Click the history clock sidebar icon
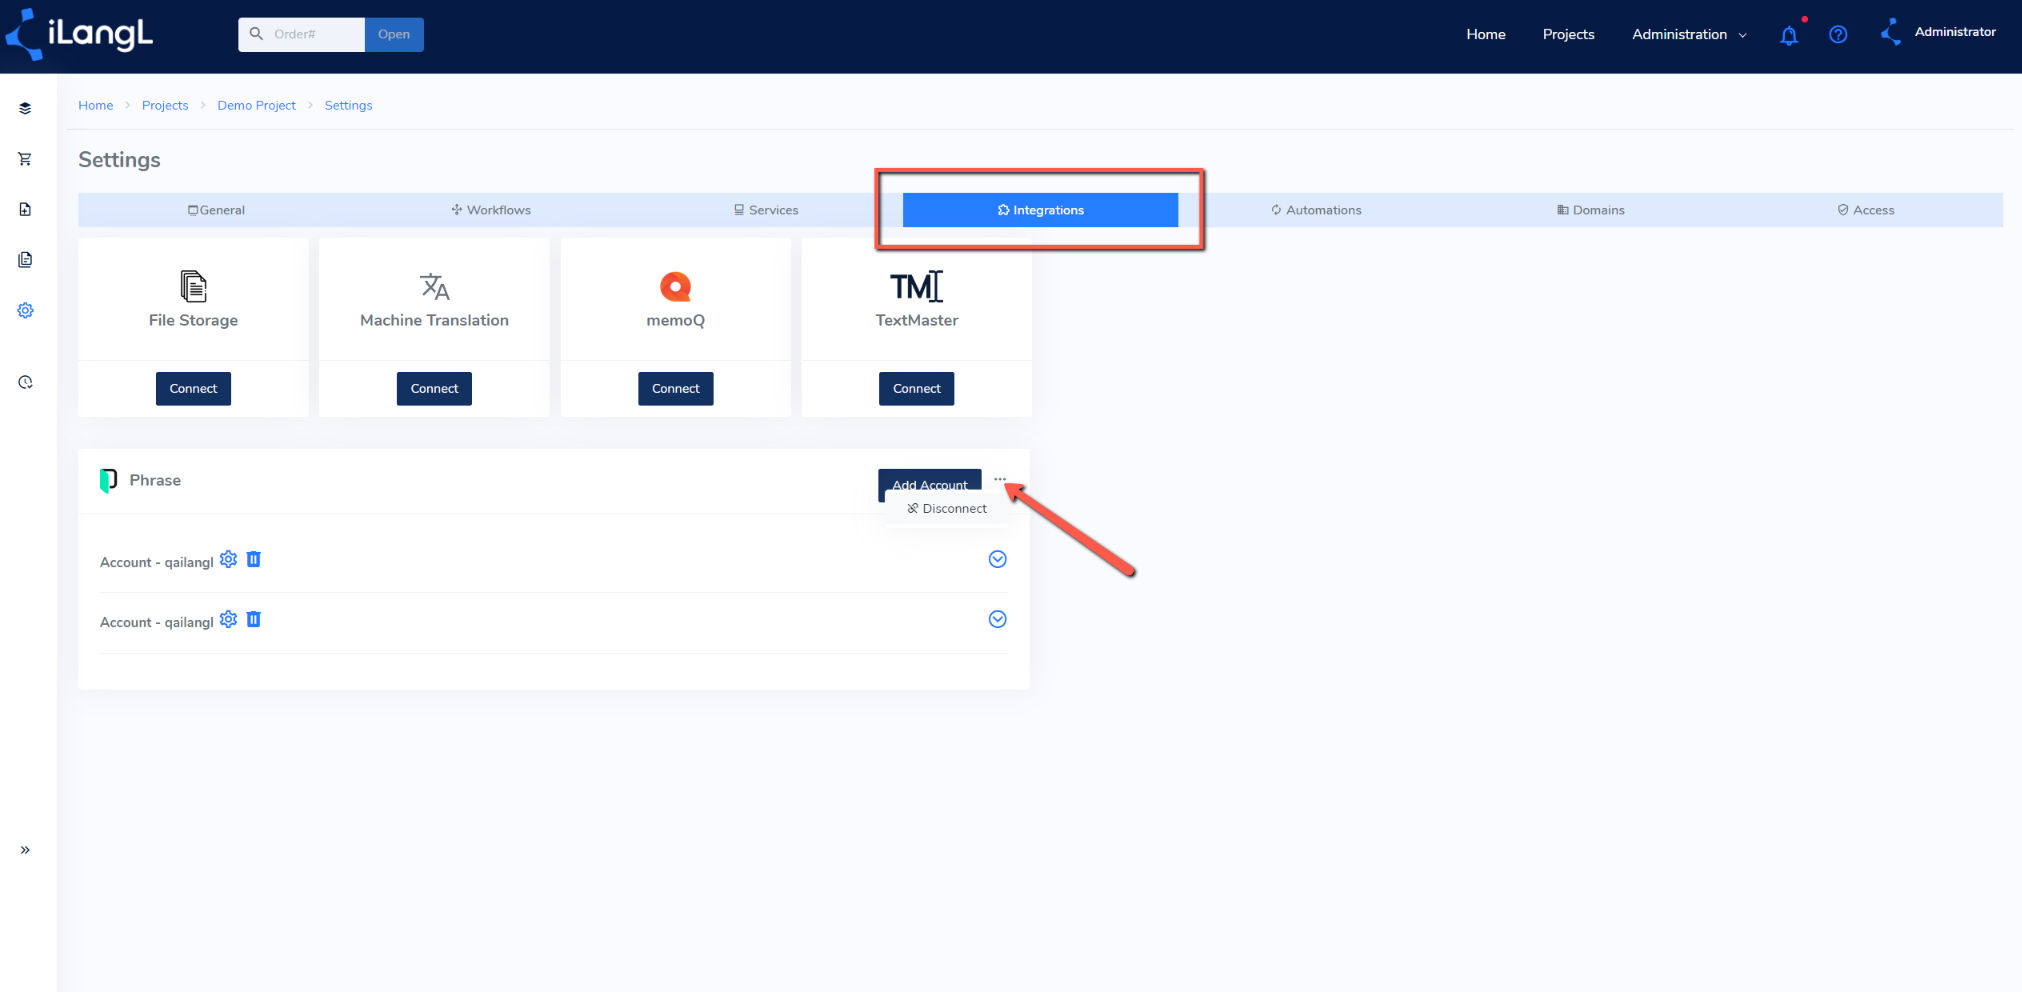The width and height of the screenshot is (2022, 992). tap(25, 382)
